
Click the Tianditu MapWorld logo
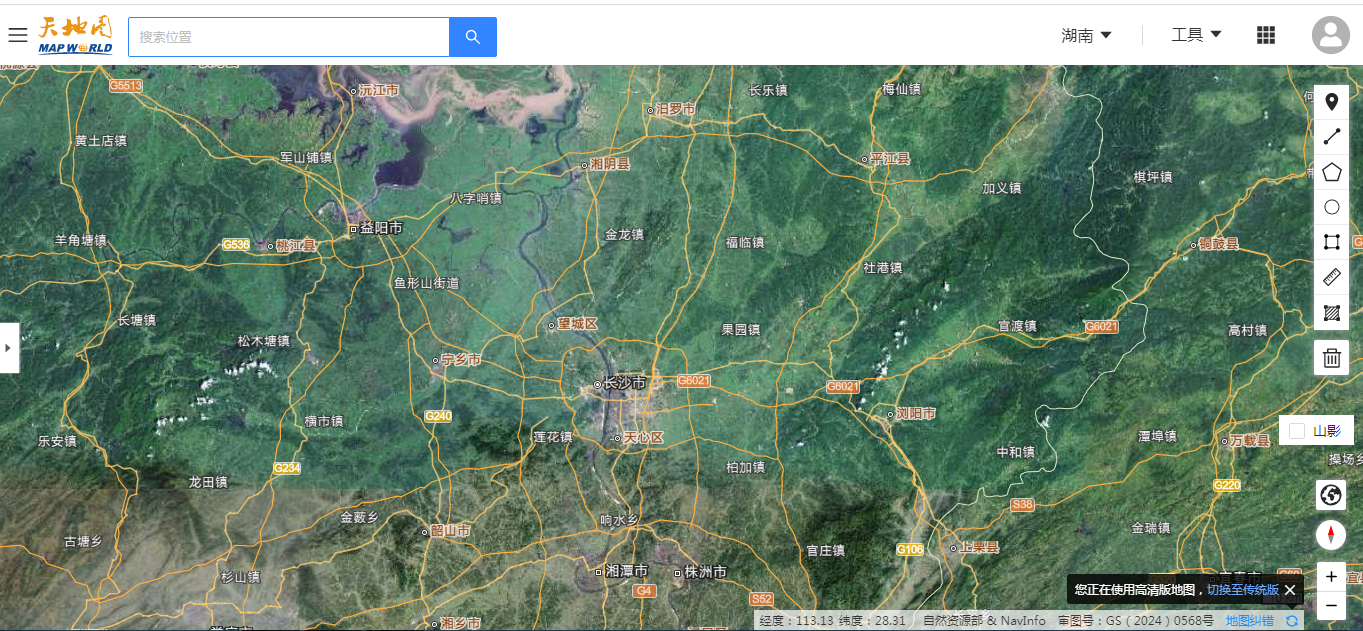click(75, 35)
